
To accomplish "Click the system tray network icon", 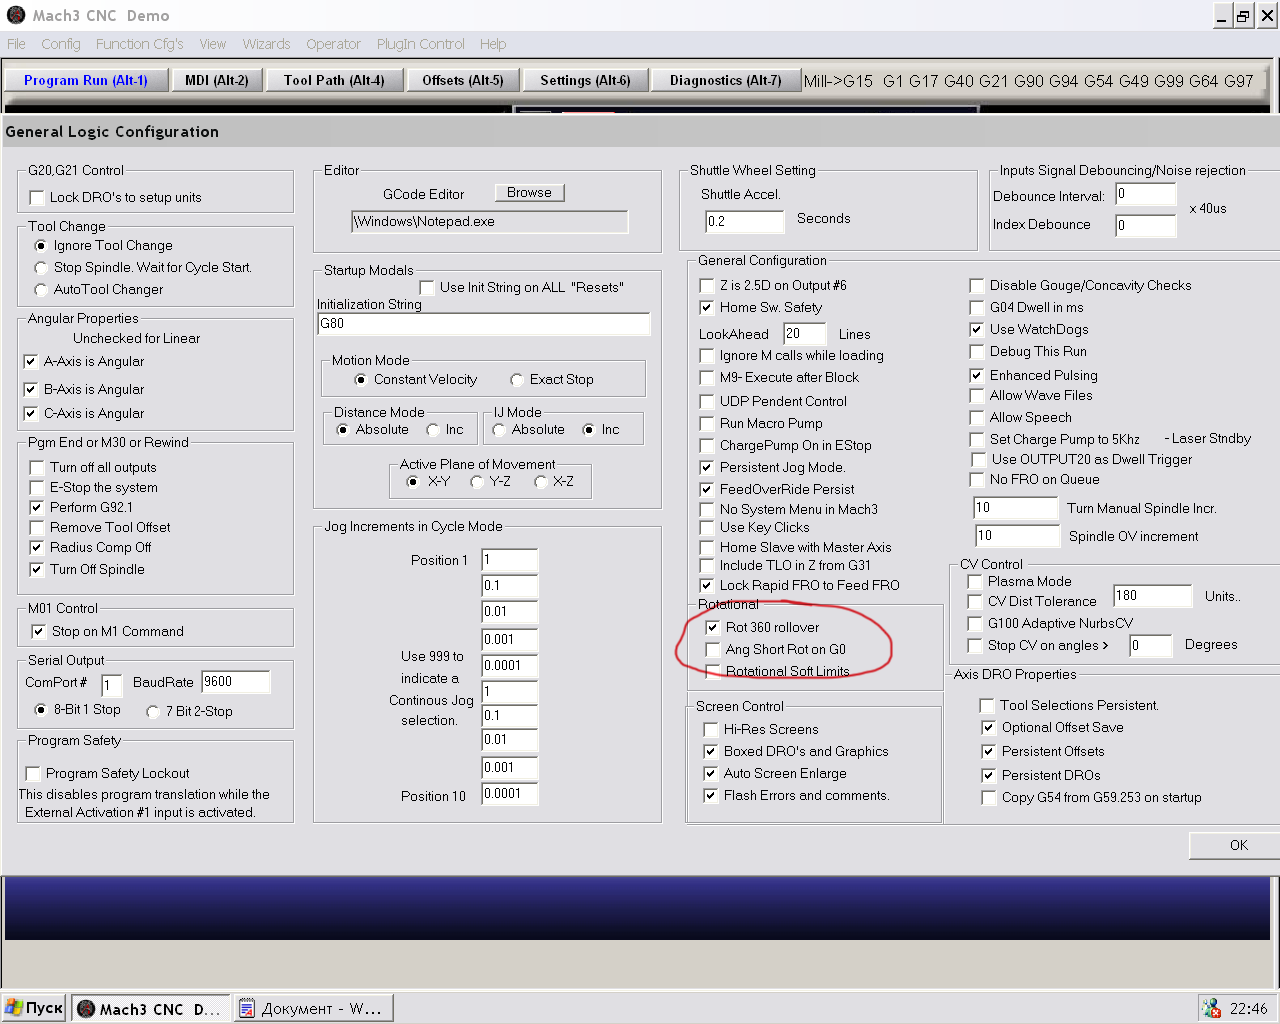I will click(x=1211, y=1008).
